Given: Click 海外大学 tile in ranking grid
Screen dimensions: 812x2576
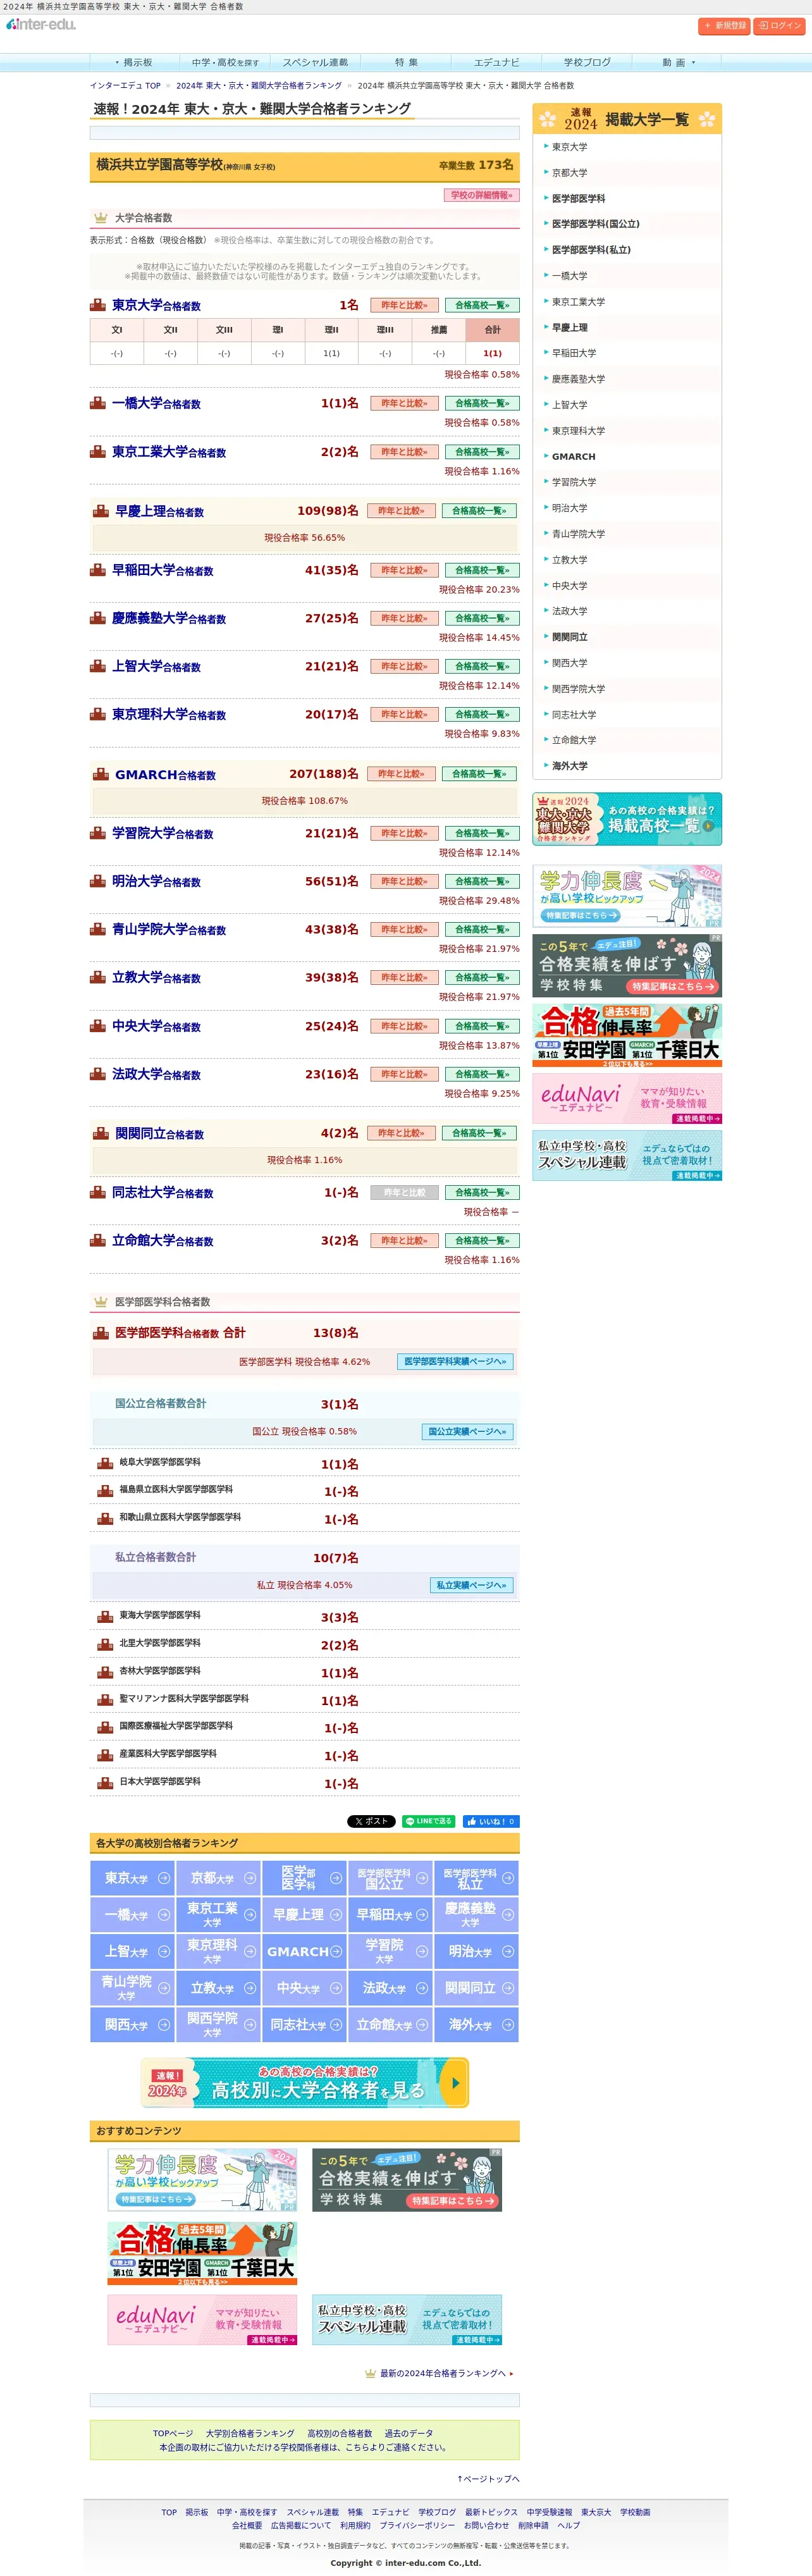Looking at the screenshot, I should [x=476, y=2025].
